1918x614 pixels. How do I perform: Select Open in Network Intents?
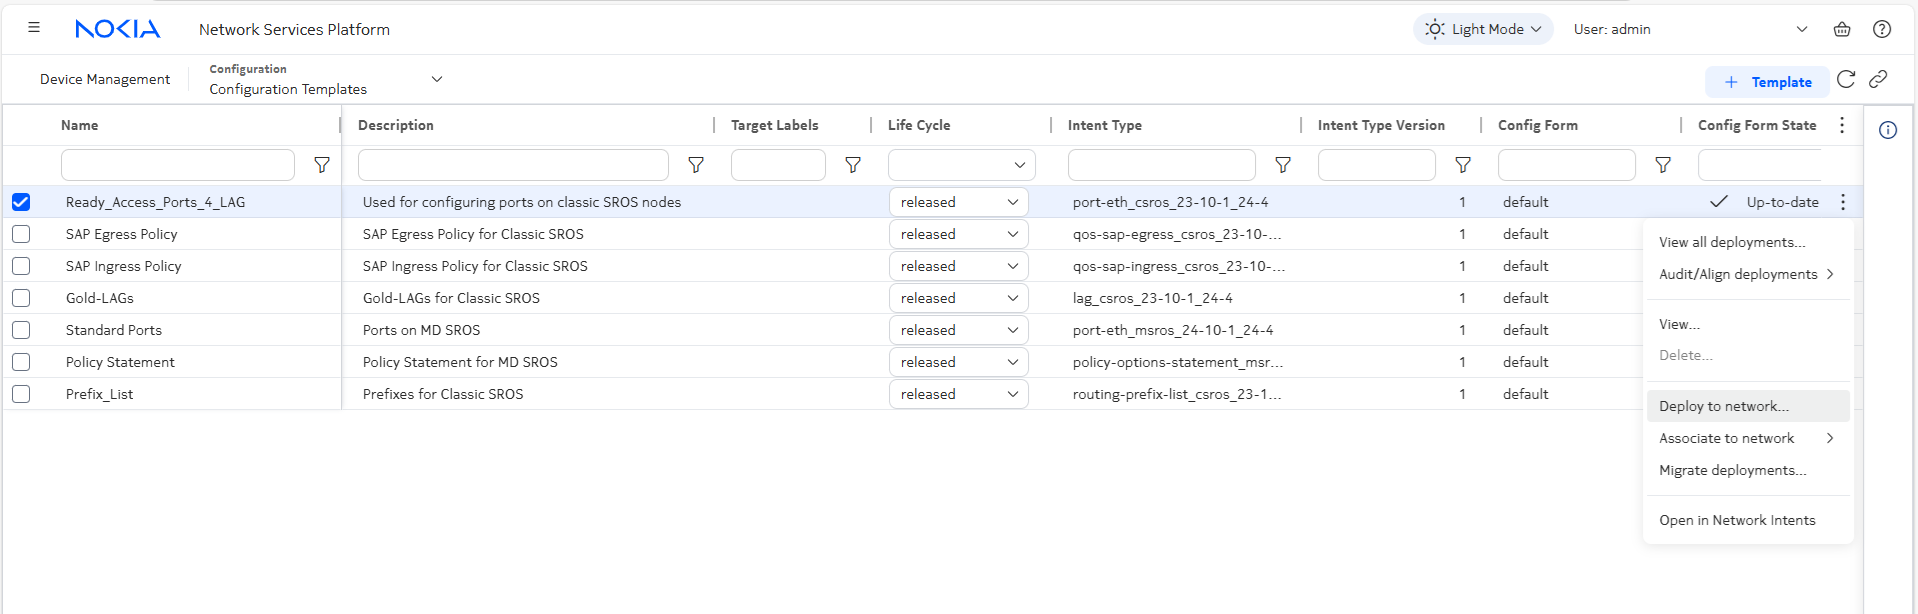coord(1737,520)
